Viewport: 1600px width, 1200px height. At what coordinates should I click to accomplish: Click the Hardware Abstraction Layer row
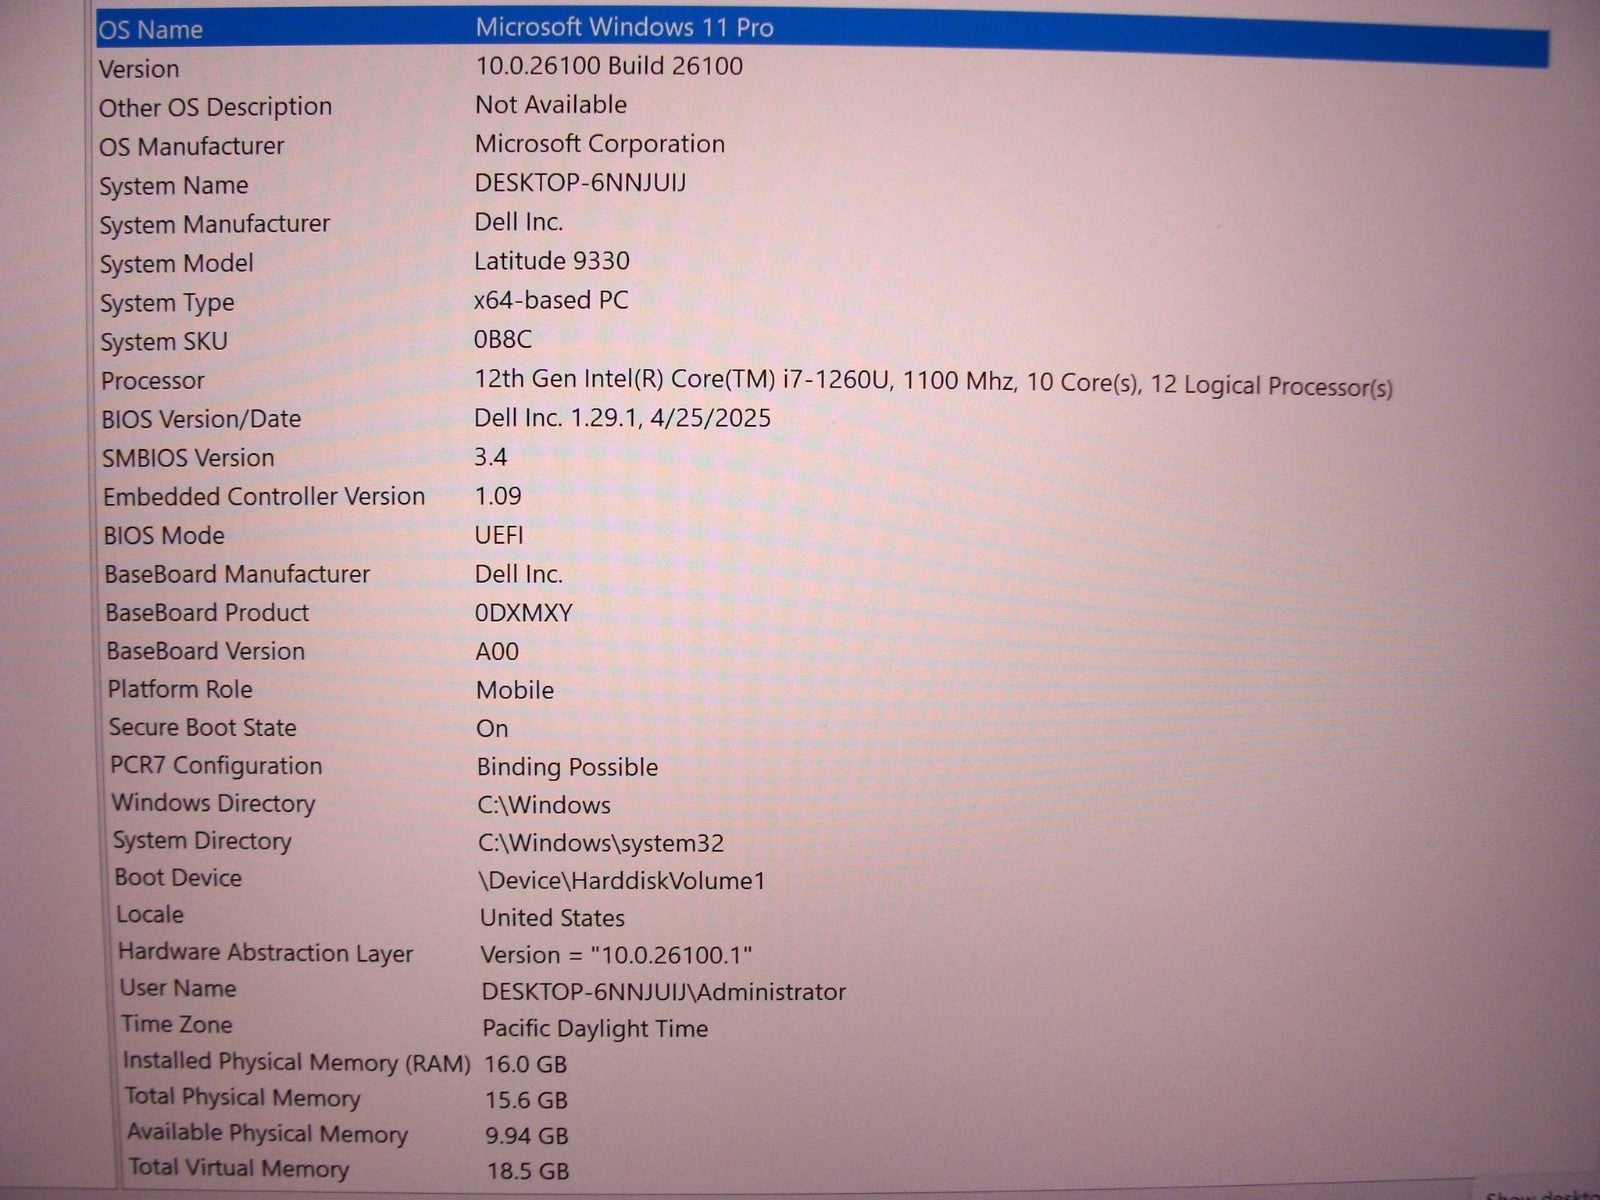point(265,953)
